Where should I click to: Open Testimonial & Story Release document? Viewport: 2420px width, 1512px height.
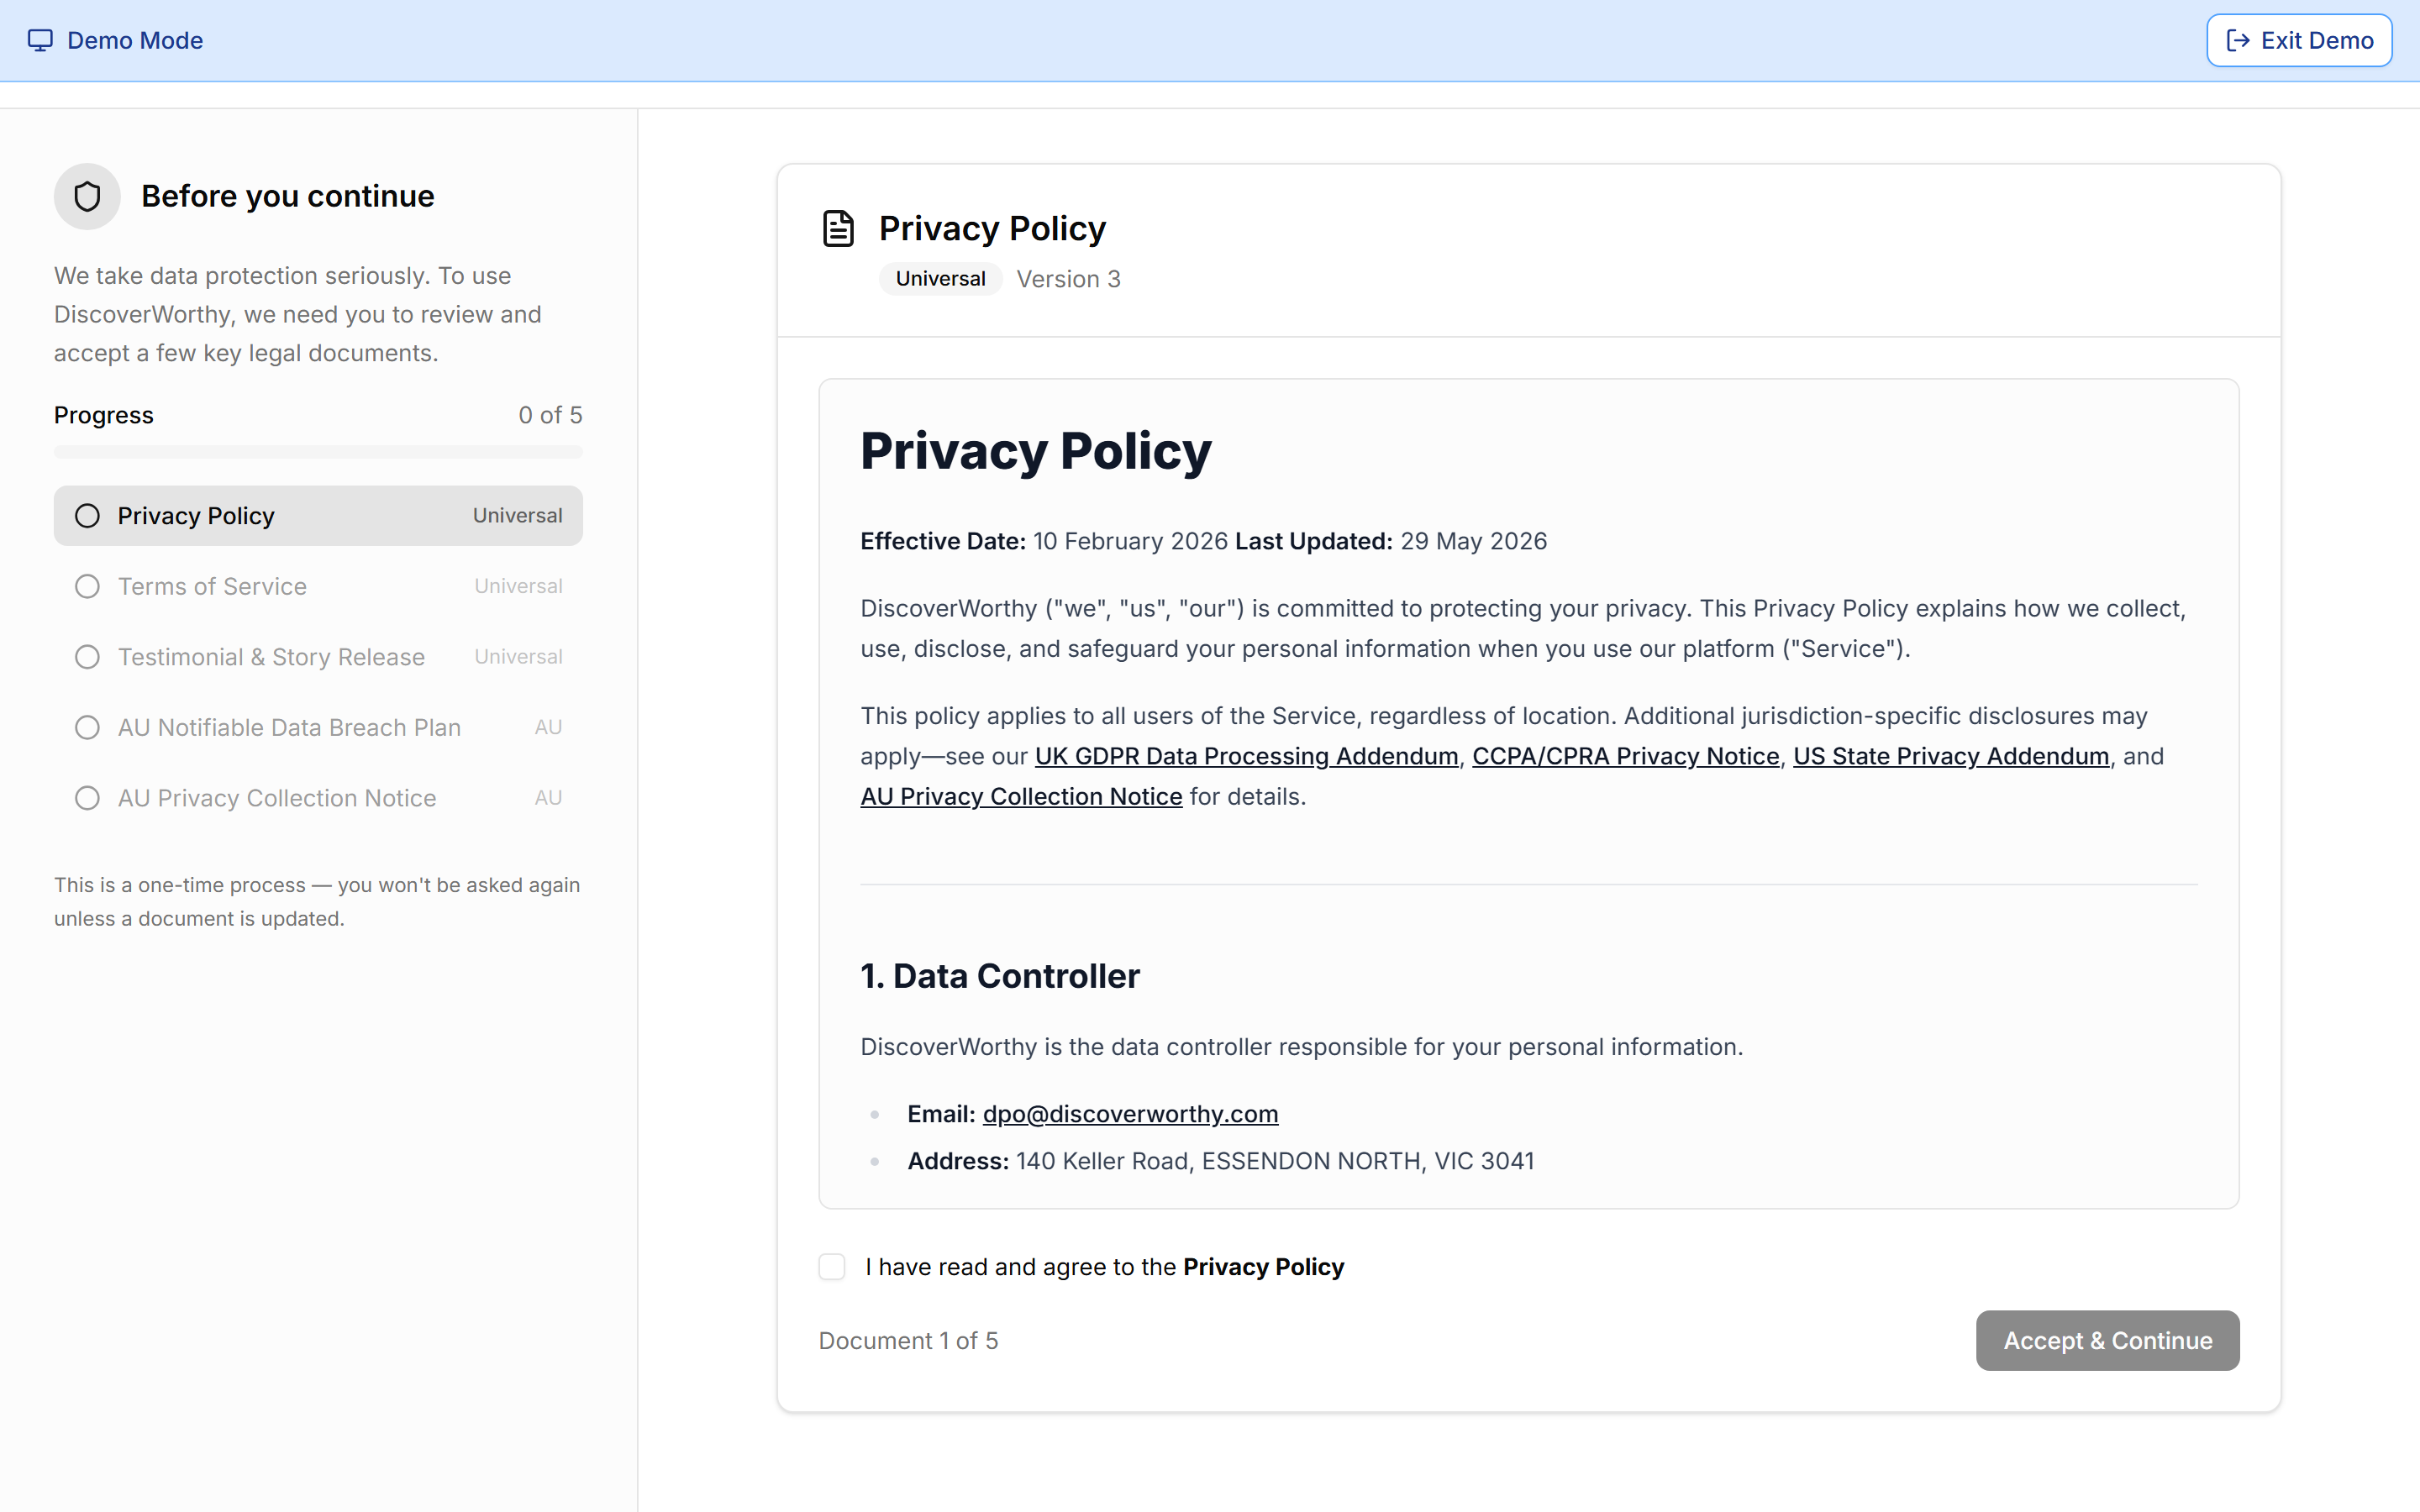pos(318,657)
